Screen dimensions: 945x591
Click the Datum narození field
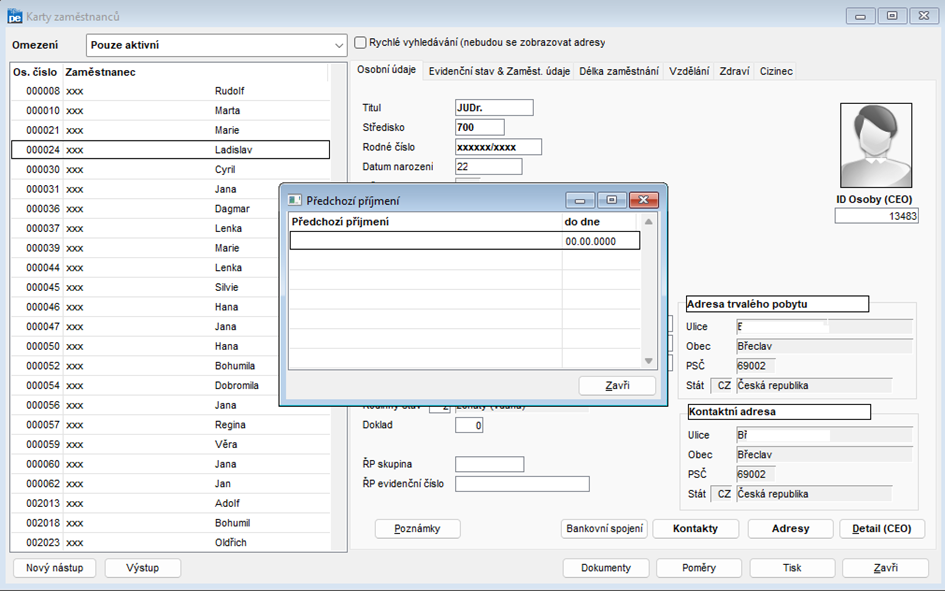point(489,167)
